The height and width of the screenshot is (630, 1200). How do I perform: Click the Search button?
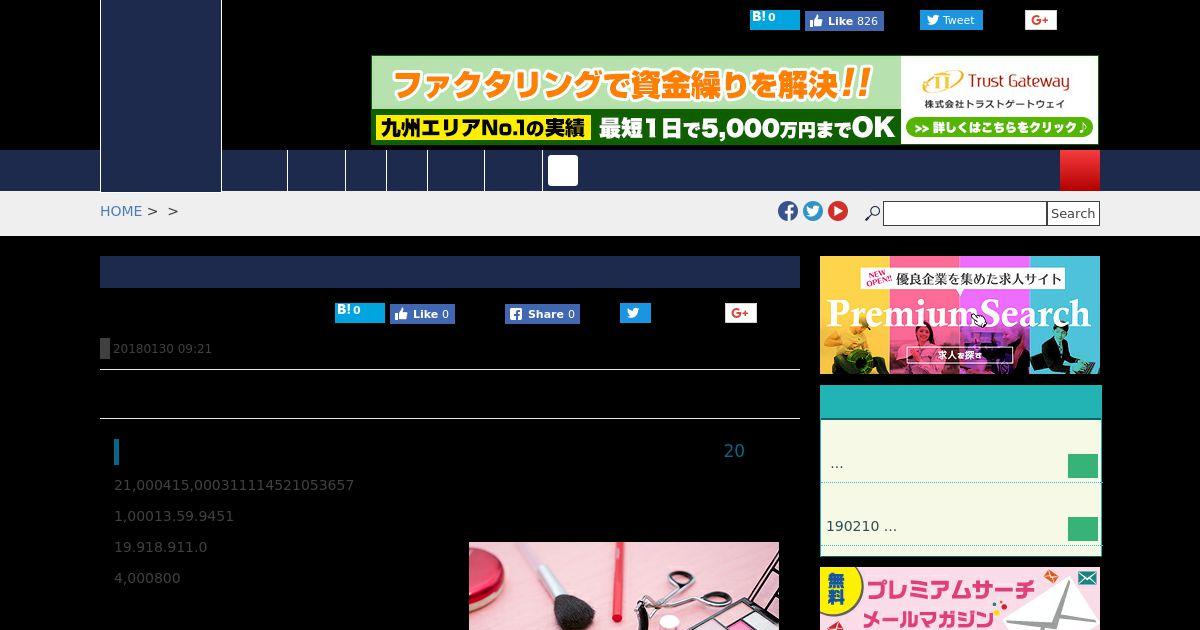tap(1073, 213)
